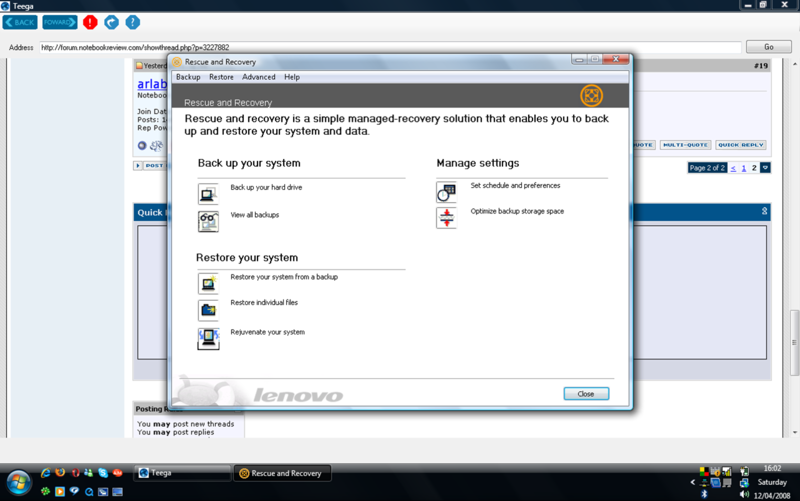Click Back up your hard drive link
Screen dimensions: 800x501
coord(266,187)
